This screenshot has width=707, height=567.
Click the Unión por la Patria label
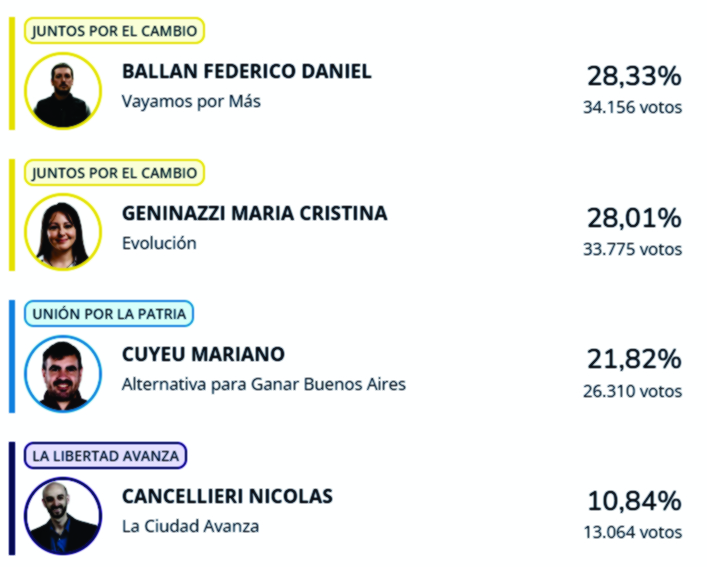click(x=109, y=314)
